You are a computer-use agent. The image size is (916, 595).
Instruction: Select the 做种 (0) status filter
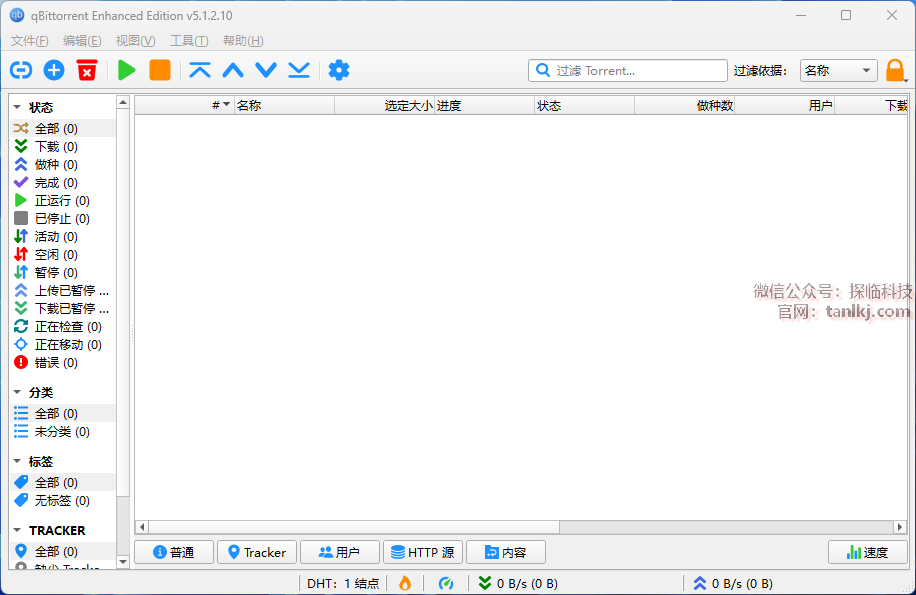click(55, 164)
